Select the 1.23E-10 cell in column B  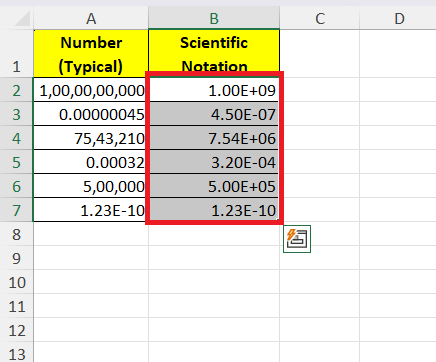pos(214,210)
